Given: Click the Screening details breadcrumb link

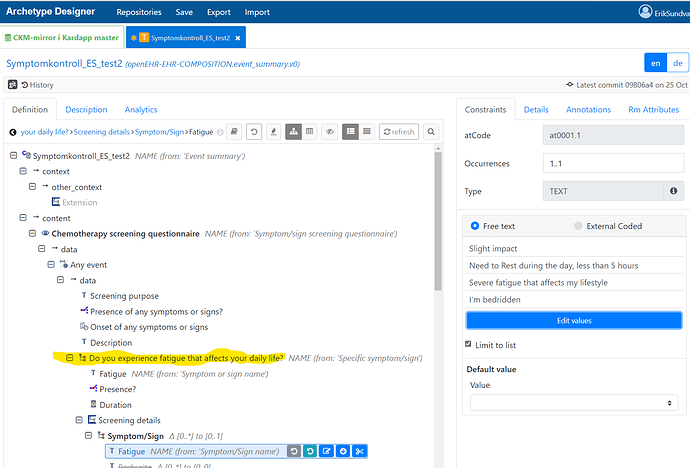Looking at the screenshot, I should pyautogui.click(x=102, y=132).
